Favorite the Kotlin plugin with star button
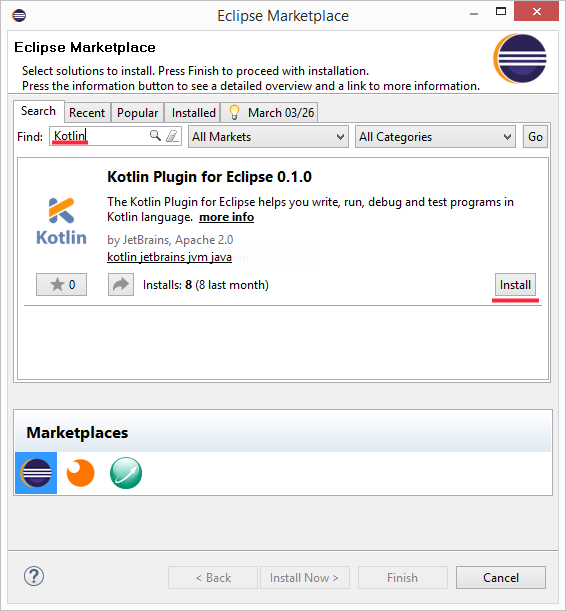 tap(62, 284)
